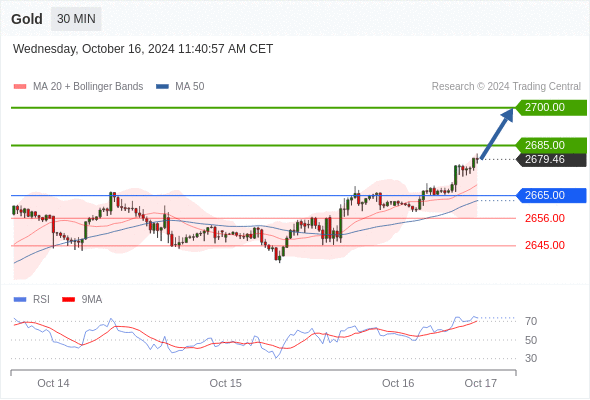Select the 2685.00 resistance price tag

click(x=551, y=145)
